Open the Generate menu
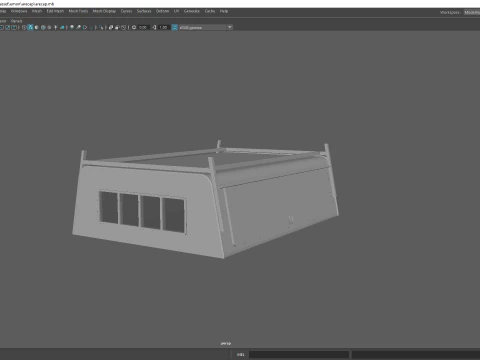Screen dimensions: 480x360 tap(192, 11)
